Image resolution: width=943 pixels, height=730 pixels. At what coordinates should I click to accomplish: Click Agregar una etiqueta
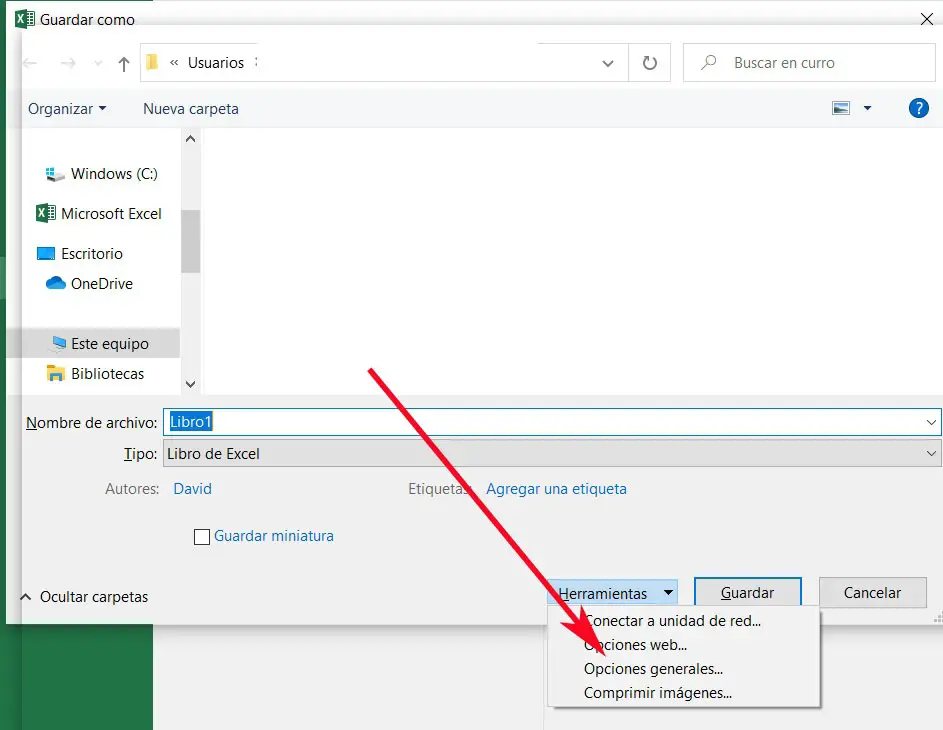pyautogui.click(x=556, y=488)
